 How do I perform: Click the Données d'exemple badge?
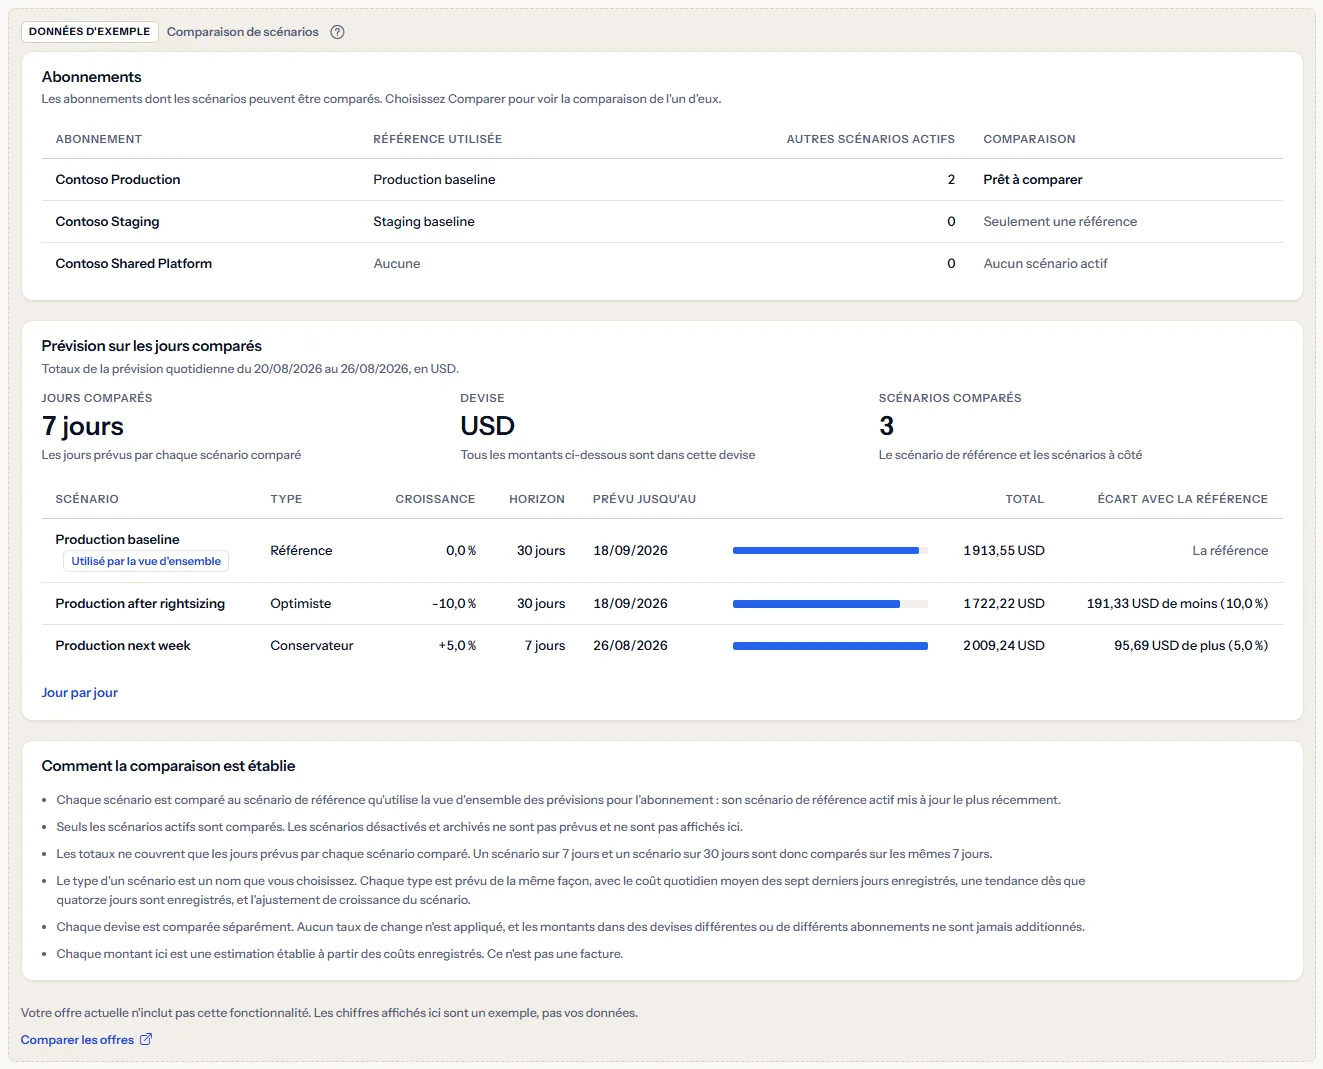[90, 32]
